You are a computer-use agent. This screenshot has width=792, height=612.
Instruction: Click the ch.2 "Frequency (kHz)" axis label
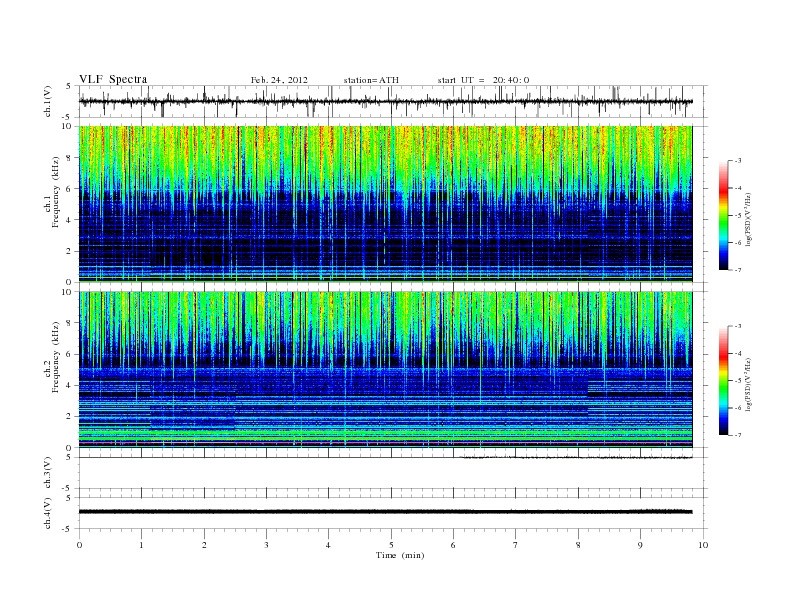tap(56, 356)
